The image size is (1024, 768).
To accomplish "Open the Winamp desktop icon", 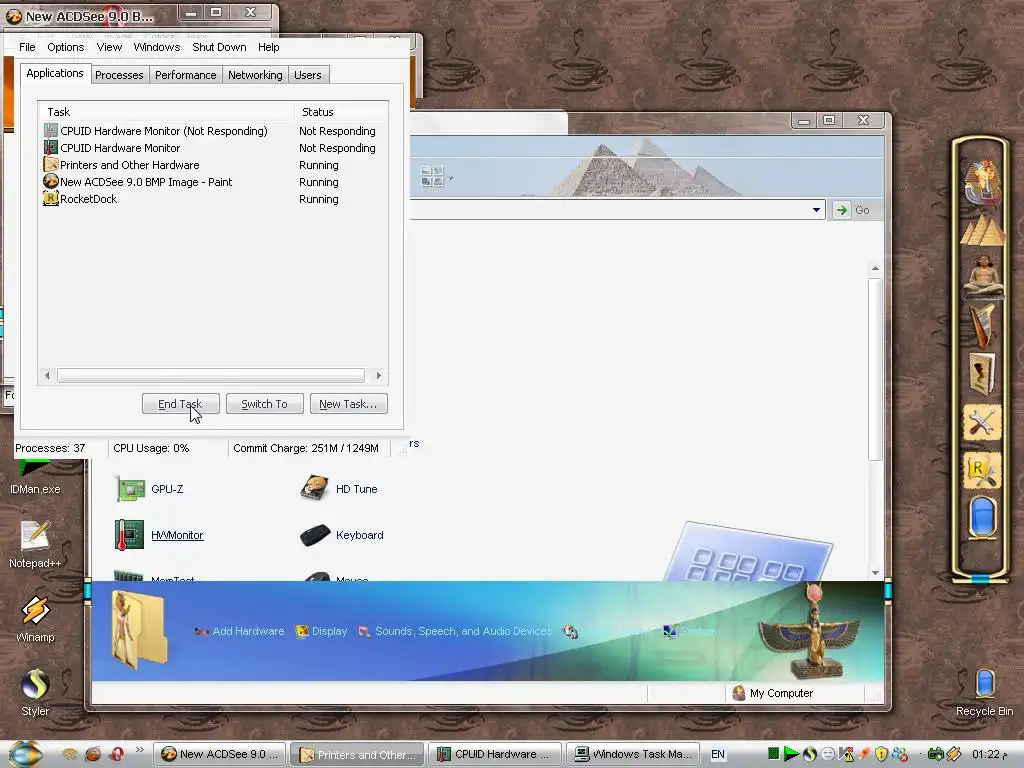I will (x=35, y=618).
